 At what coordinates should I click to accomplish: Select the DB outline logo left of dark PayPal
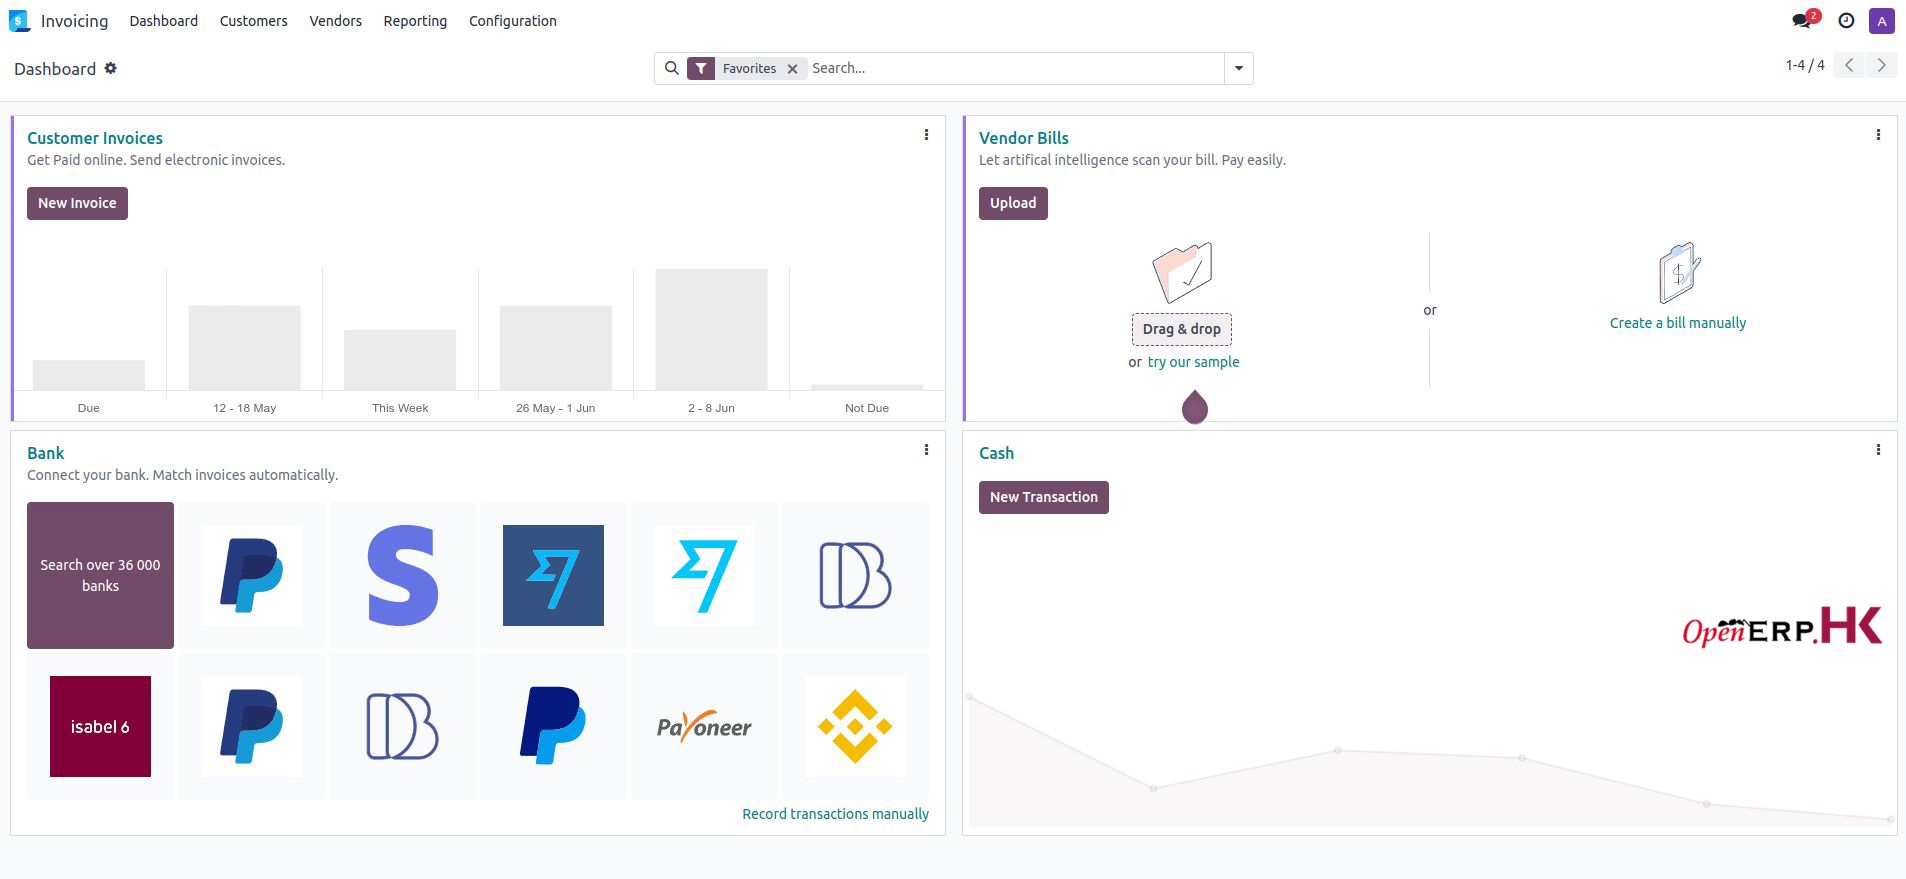tap(402, 727)
